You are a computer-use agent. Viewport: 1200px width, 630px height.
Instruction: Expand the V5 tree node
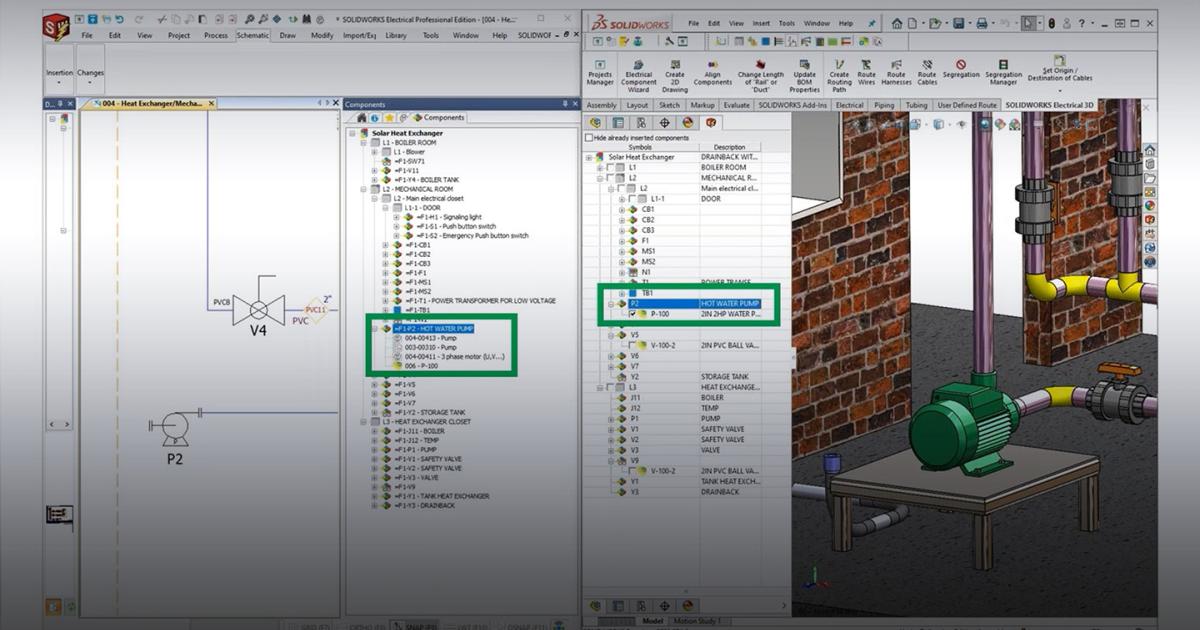click(x=612, y=336)
